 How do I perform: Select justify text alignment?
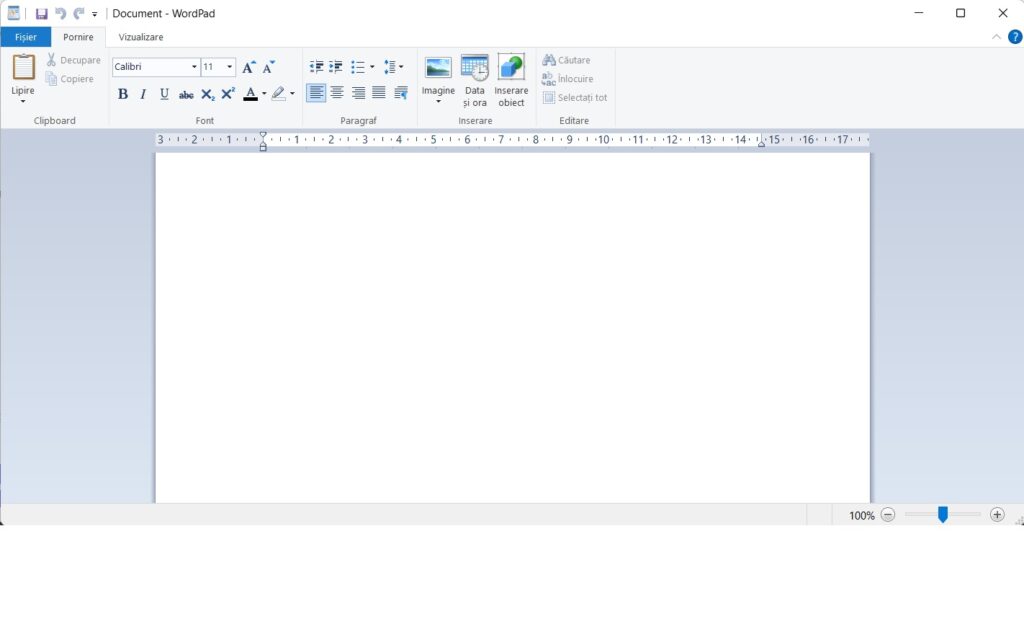(379, 93)
